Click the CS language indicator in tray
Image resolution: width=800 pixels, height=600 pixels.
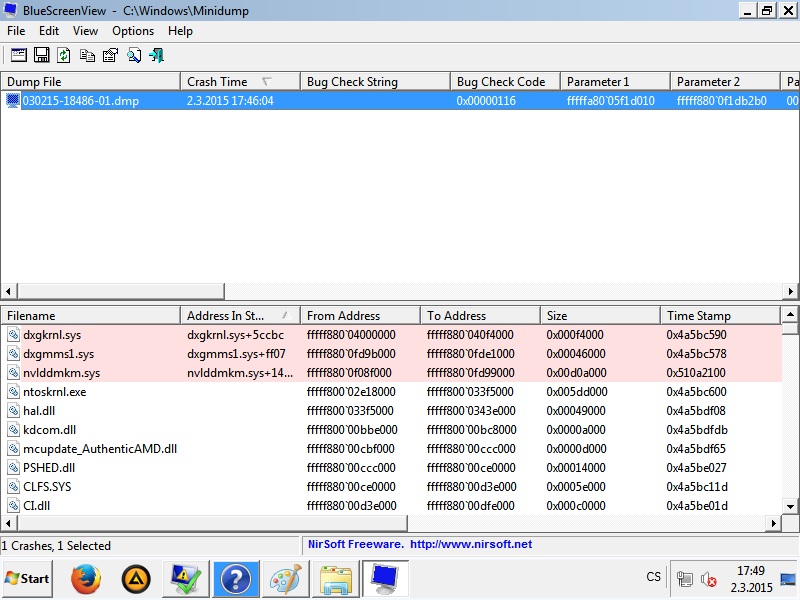(653, 577)
